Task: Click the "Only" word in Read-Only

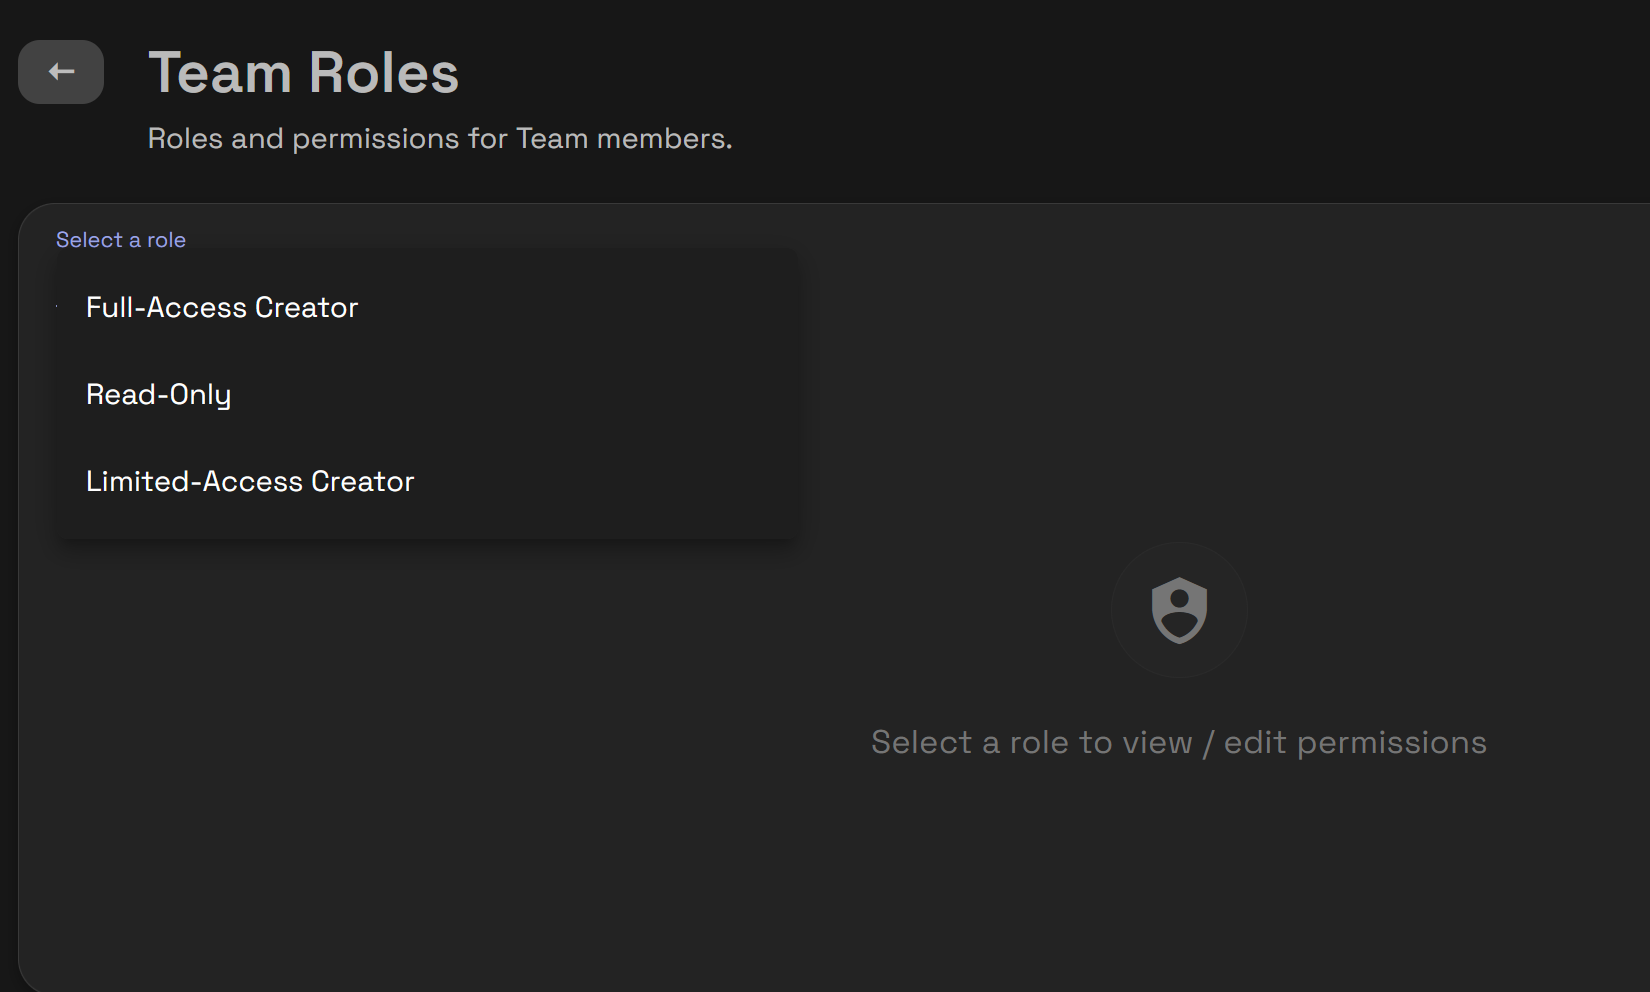Action: [x=200, y=394]
